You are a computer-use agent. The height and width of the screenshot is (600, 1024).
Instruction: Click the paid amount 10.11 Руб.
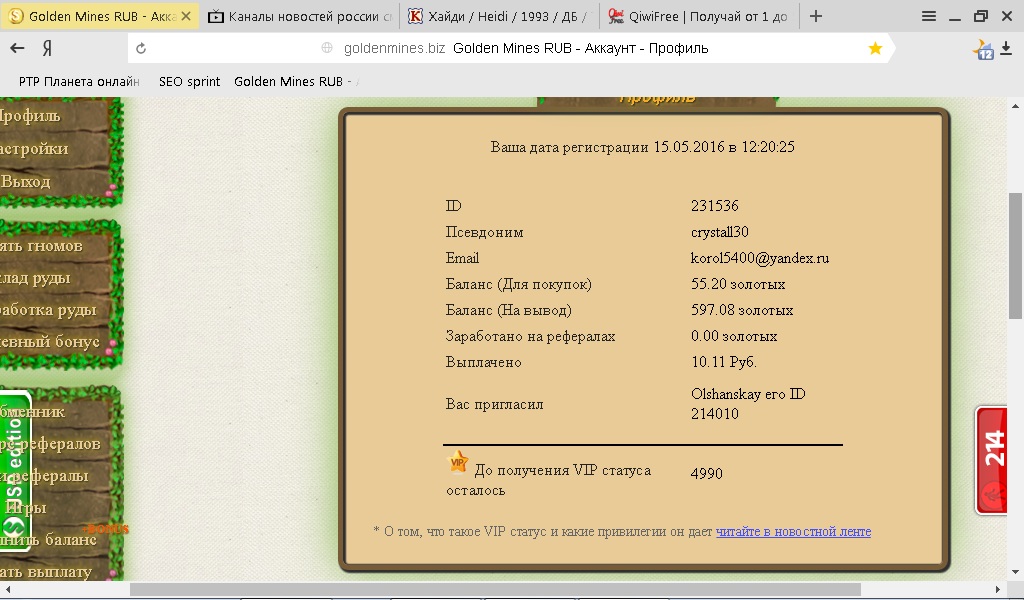tap(724, 362)
